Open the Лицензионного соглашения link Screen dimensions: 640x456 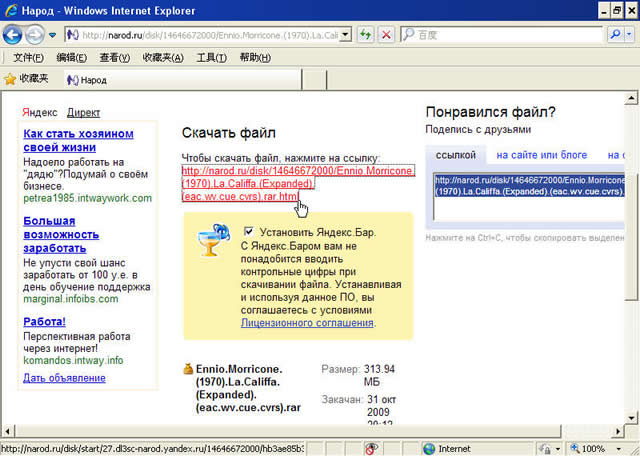coord(307,323)
